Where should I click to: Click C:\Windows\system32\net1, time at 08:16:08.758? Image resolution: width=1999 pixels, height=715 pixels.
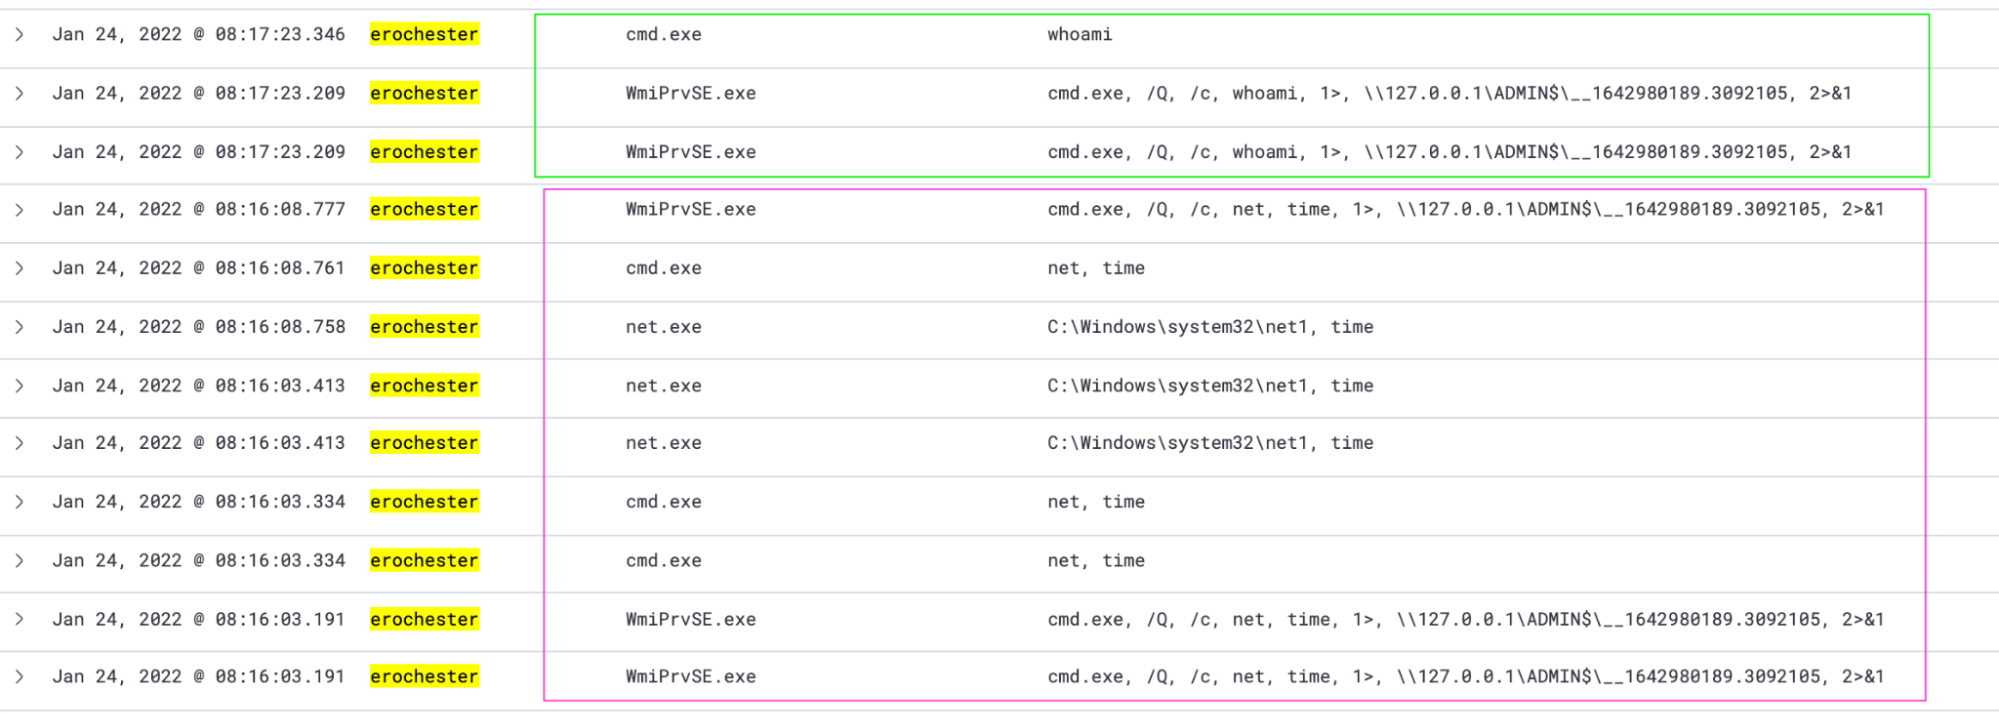coord(1210,327)
